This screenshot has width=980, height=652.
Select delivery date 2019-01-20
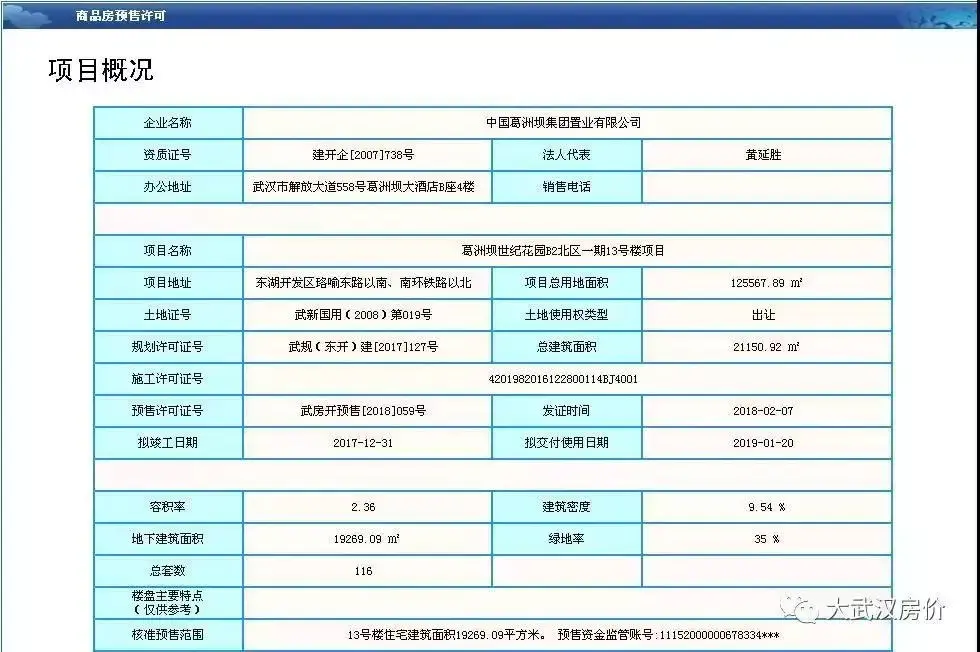pyautogui.click(x=763, y=443)
